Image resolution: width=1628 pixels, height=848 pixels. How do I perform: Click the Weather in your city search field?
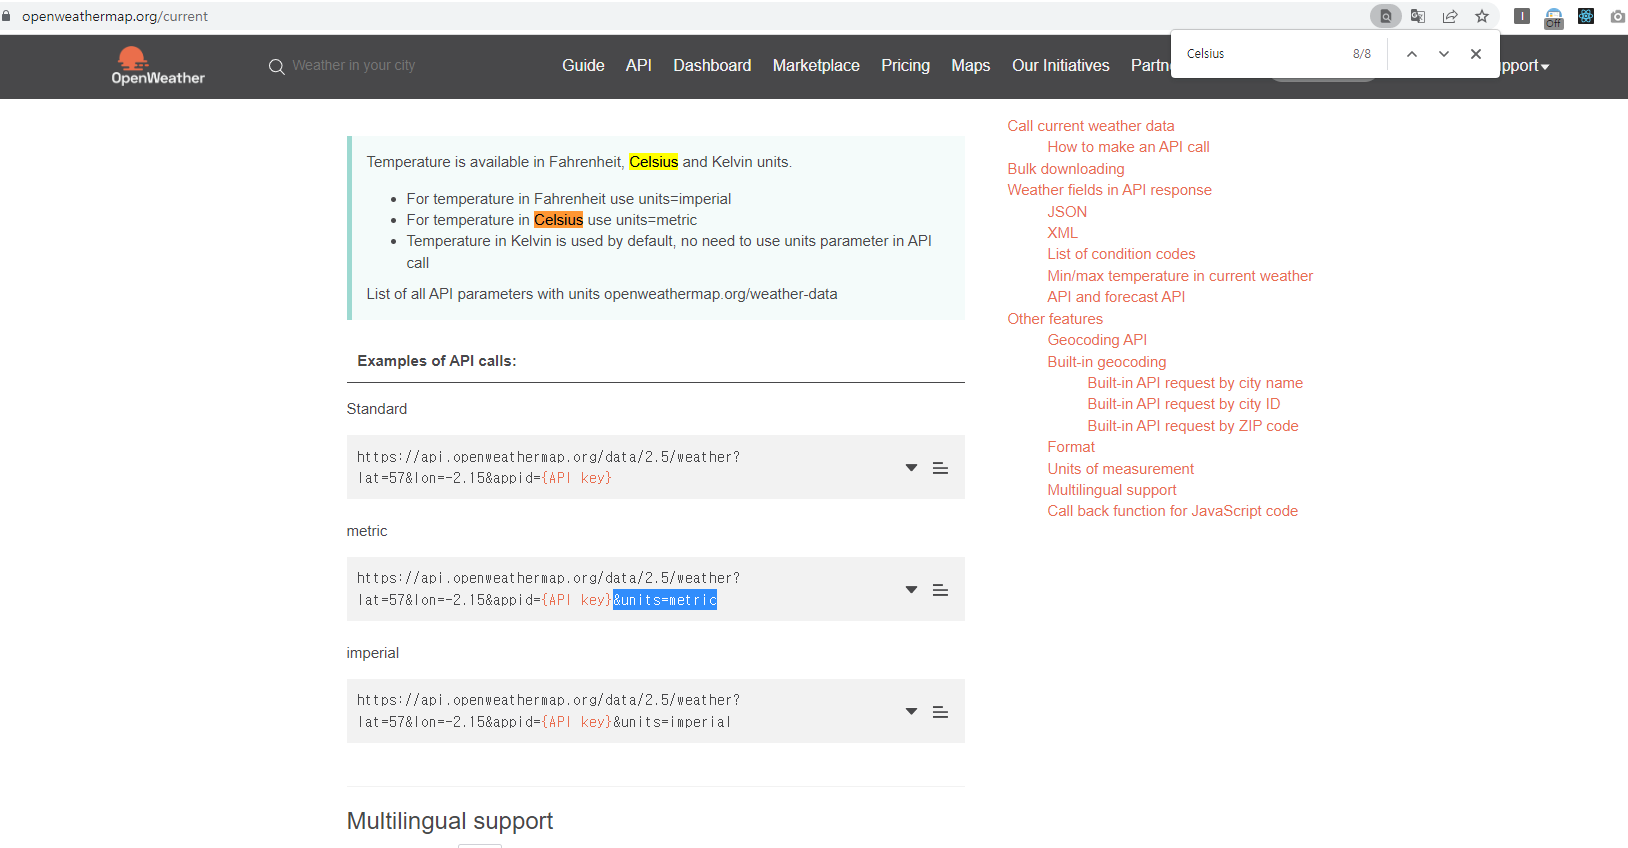point(353,65)
